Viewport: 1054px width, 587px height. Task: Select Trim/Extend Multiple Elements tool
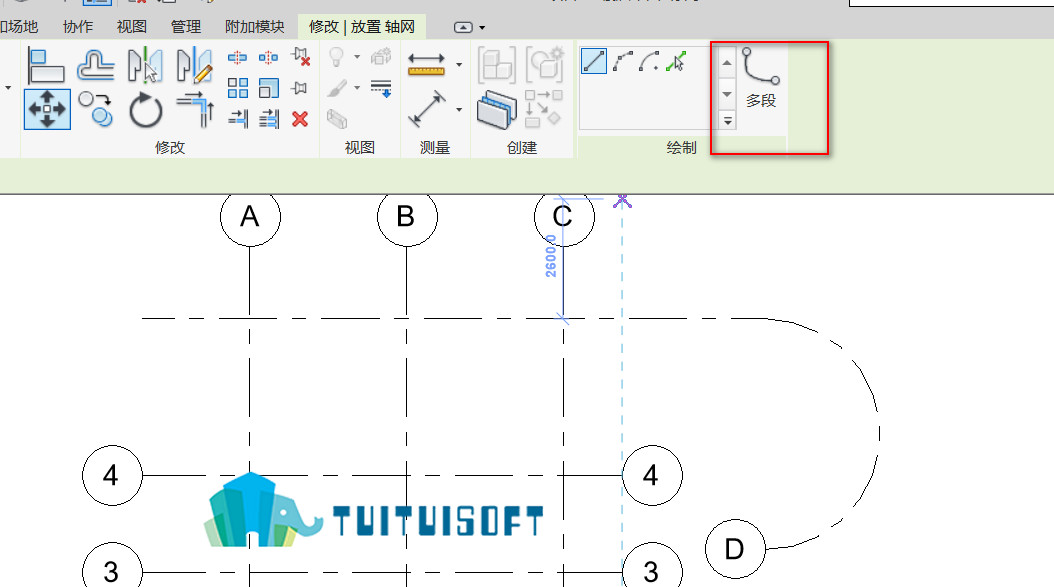(x=268, y=119)
